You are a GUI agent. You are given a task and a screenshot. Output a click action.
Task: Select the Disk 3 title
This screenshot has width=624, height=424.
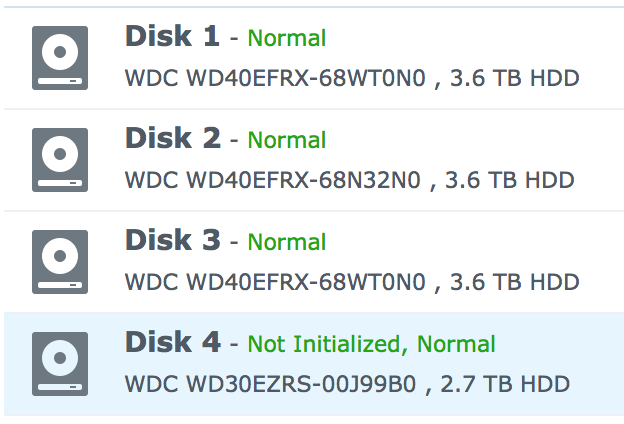coord(171,241)
